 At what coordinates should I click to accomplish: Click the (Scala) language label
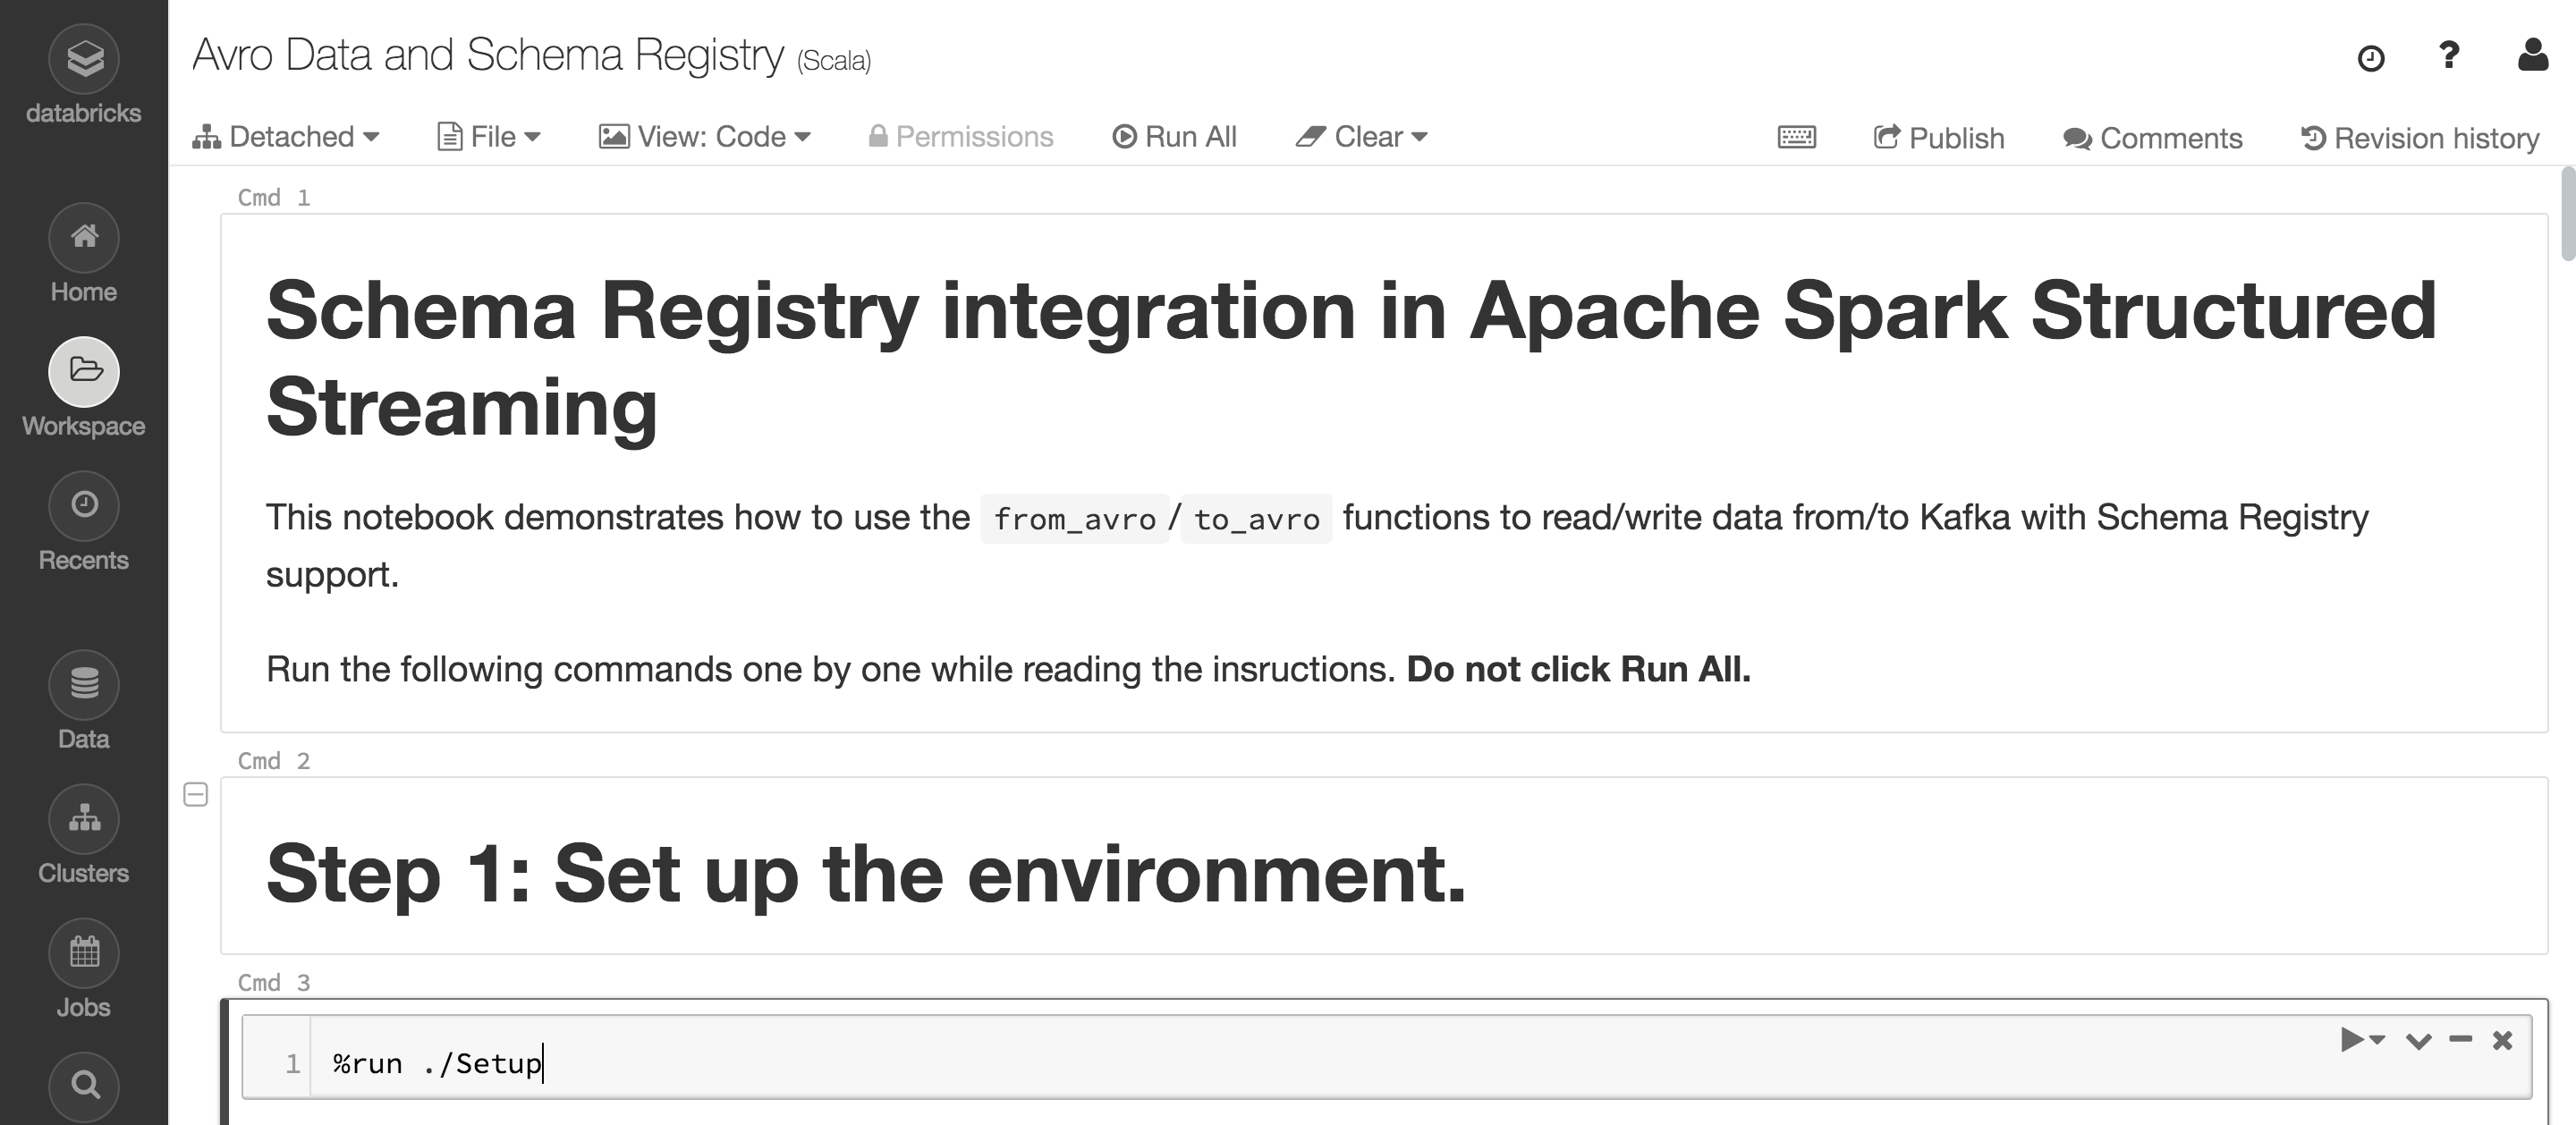(834, 61)
